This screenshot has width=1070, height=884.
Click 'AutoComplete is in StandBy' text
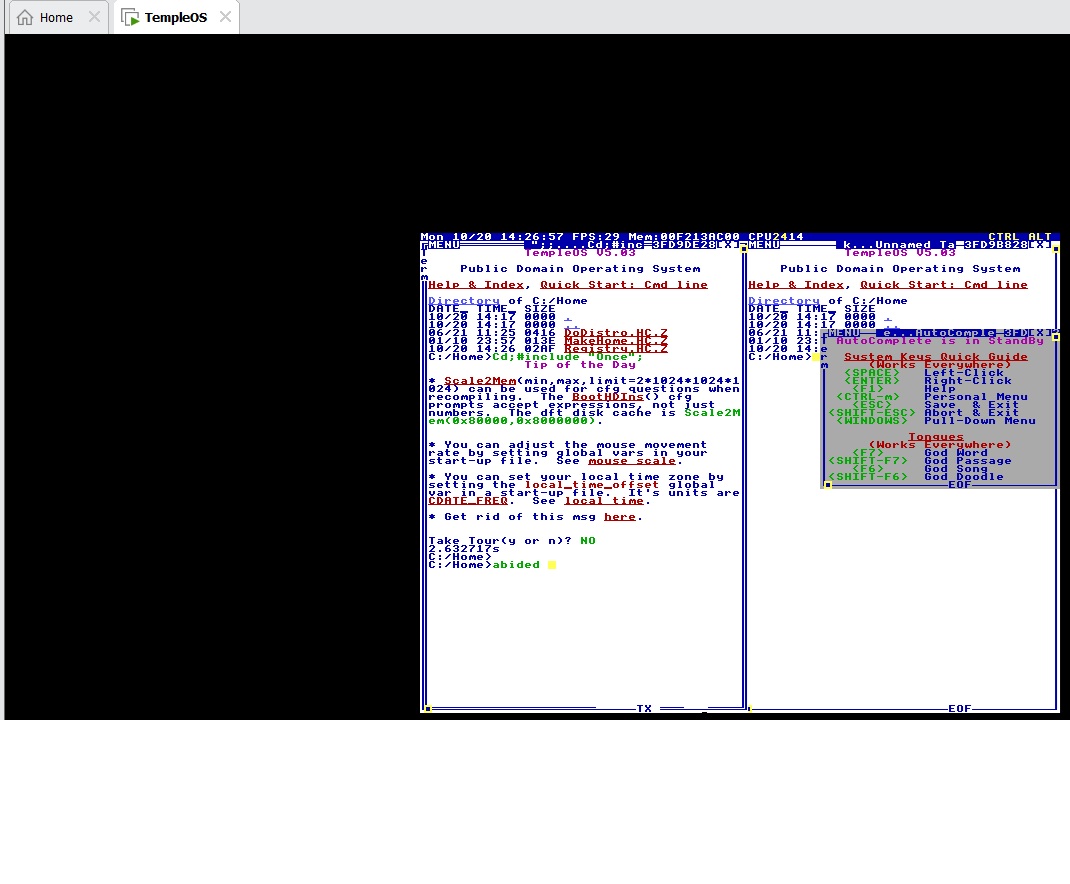click(x=940, y=341)
